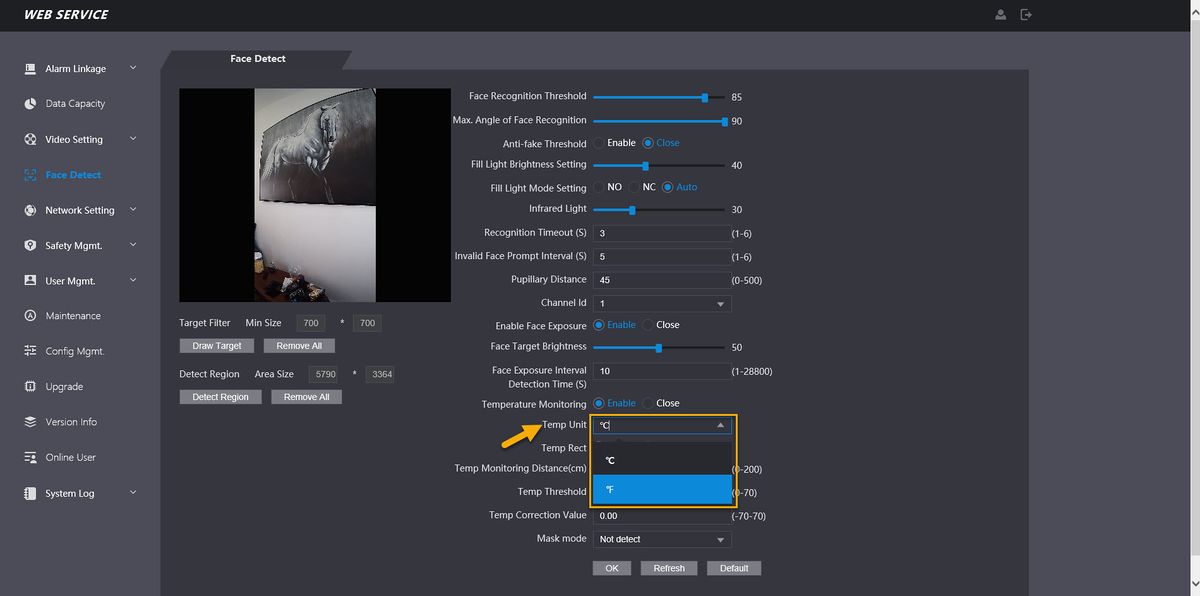This screenshot has height=596, width=1200.
Task: Click the Draw Target button
Action: (x=217, y=346)
